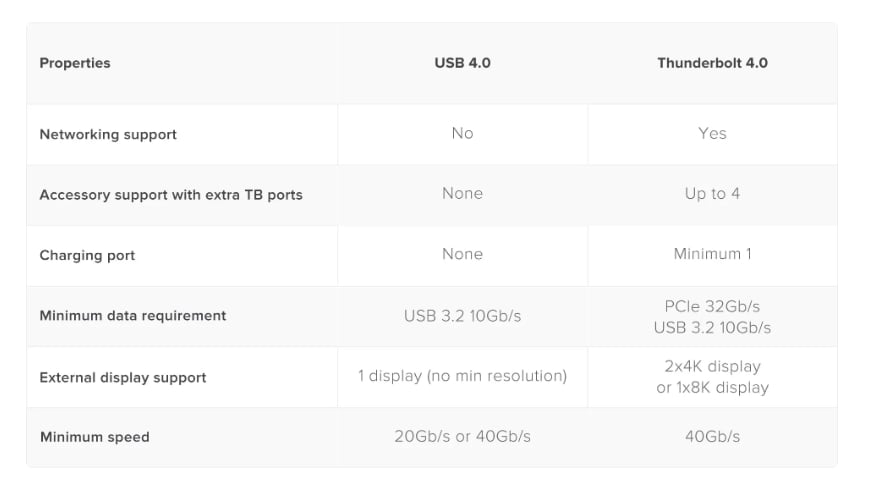Select the 'Minimum 1' cell
Viewport: 870px width, 490px height.
(712, 254)
